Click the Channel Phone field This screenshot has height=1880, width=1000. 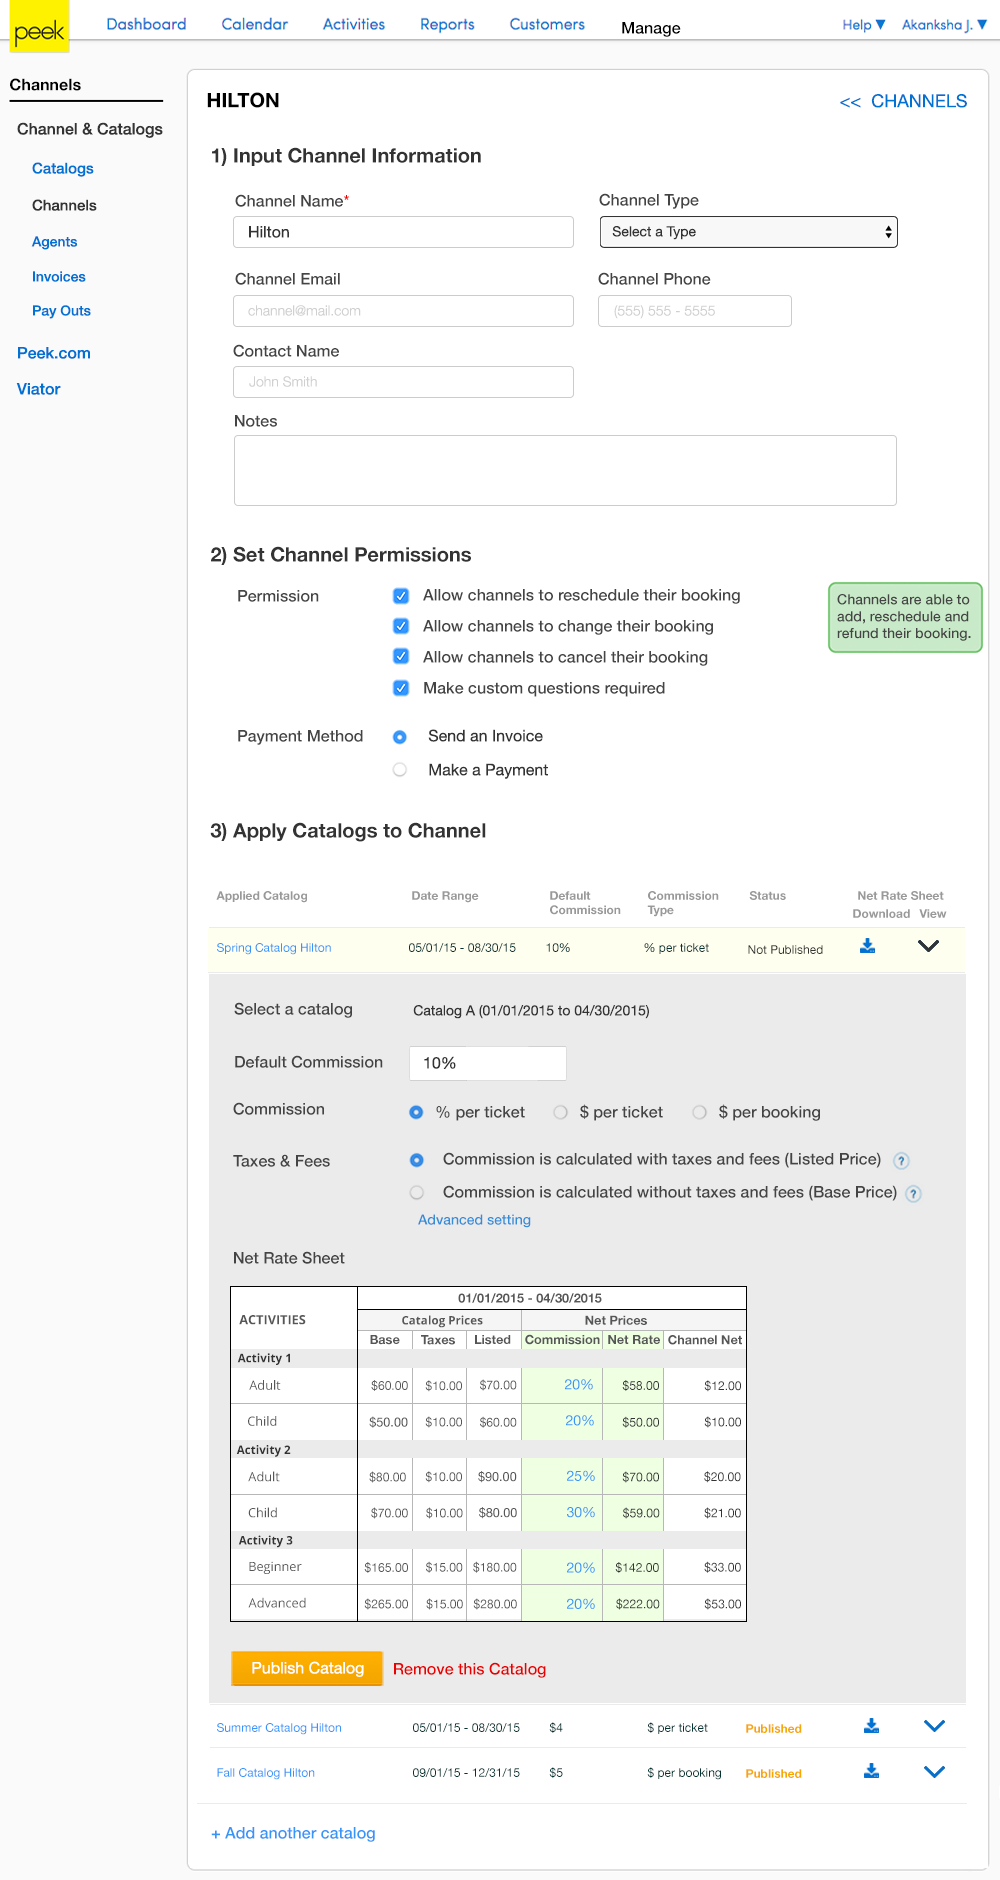pos(695,311)
